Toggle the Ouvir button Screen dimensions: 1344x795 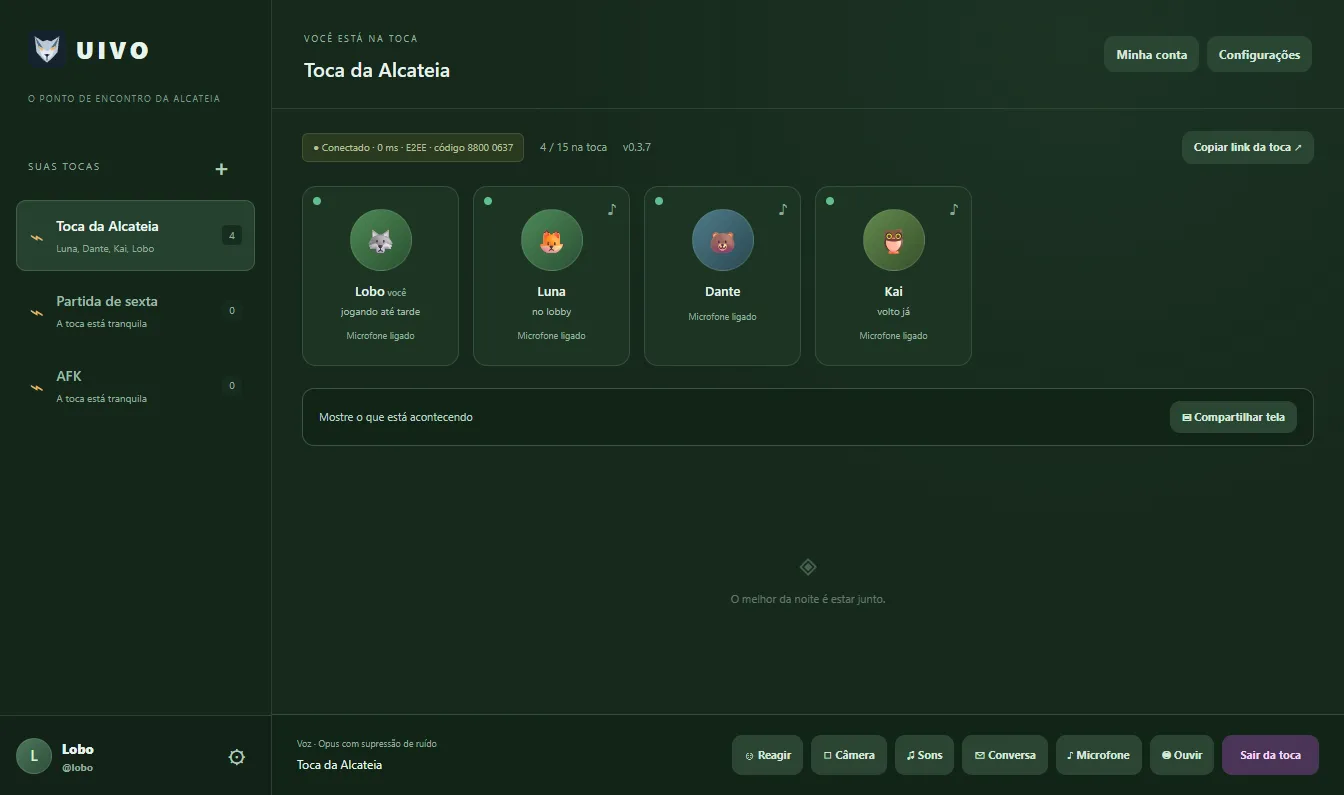(1182, 755)
